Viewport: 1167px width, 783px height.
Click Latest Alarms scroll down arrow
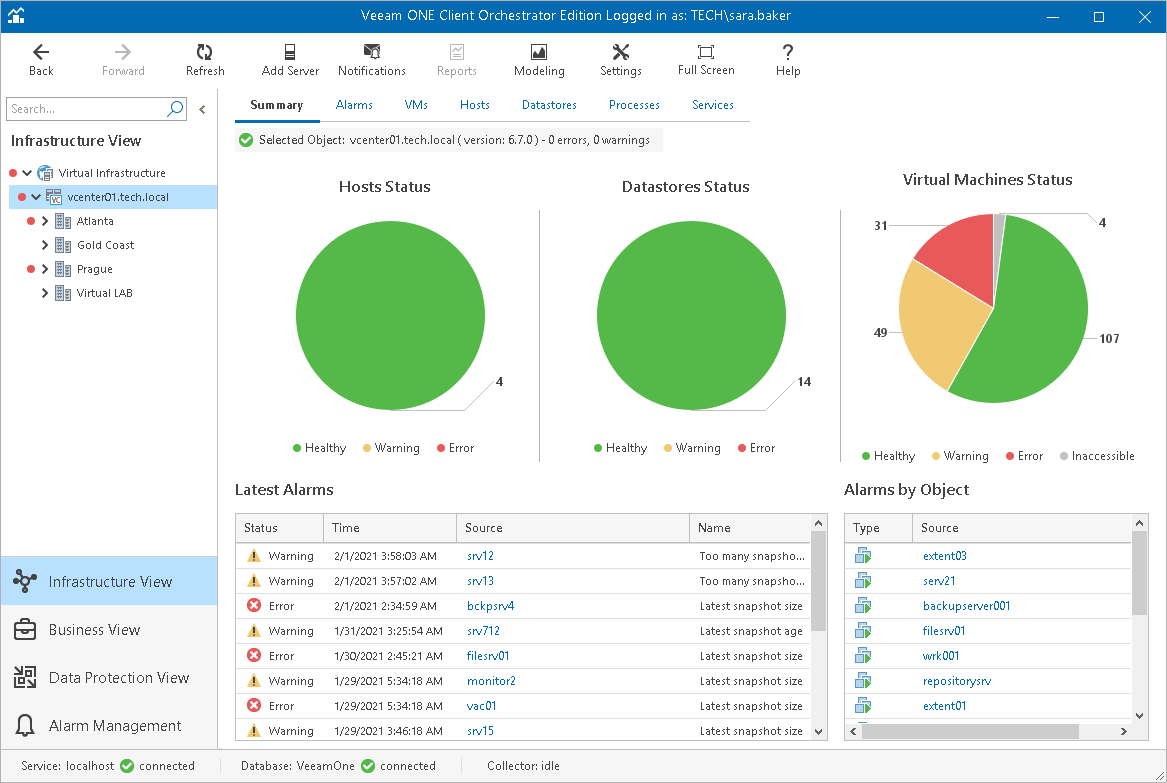pyautogui.click(x=819, y=732)
